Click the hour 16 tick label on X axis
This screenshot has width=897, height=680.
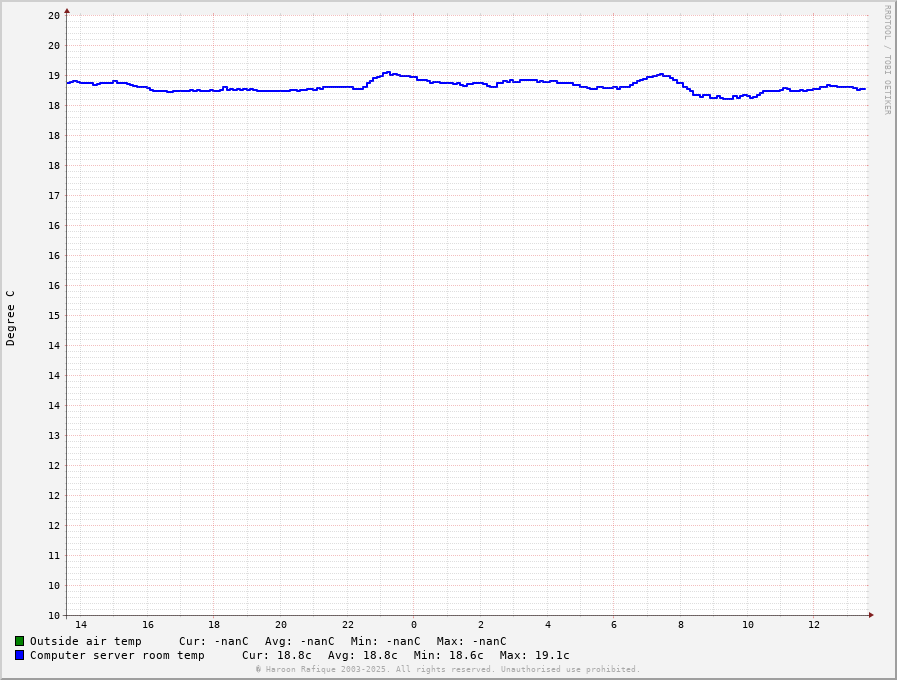(148, 625)
